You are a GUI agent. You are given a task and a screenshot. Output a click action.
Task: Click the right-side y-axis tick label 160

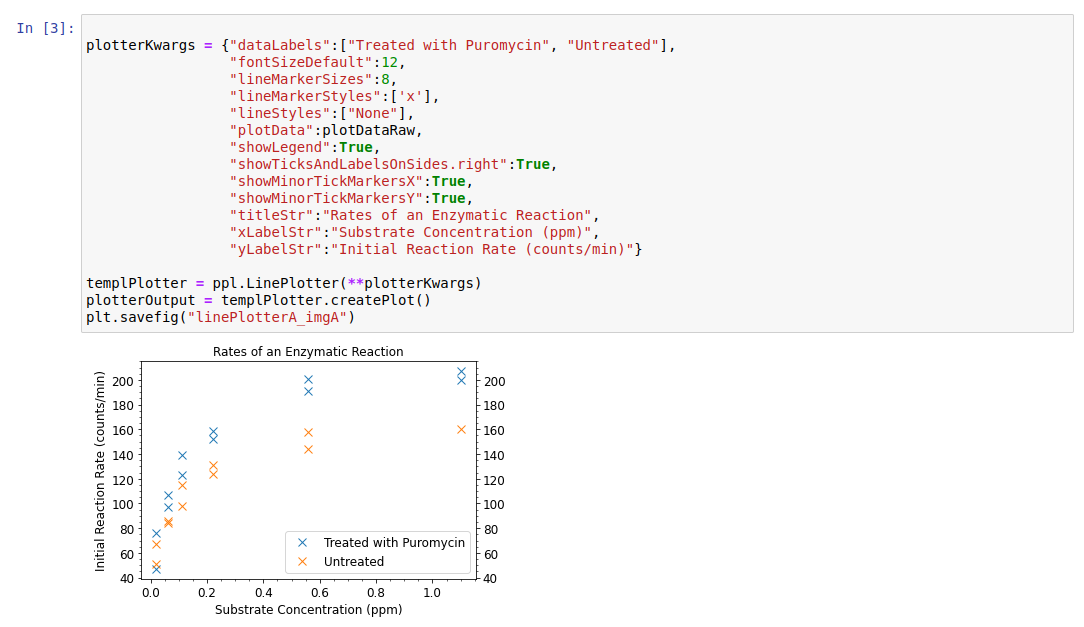494,431
